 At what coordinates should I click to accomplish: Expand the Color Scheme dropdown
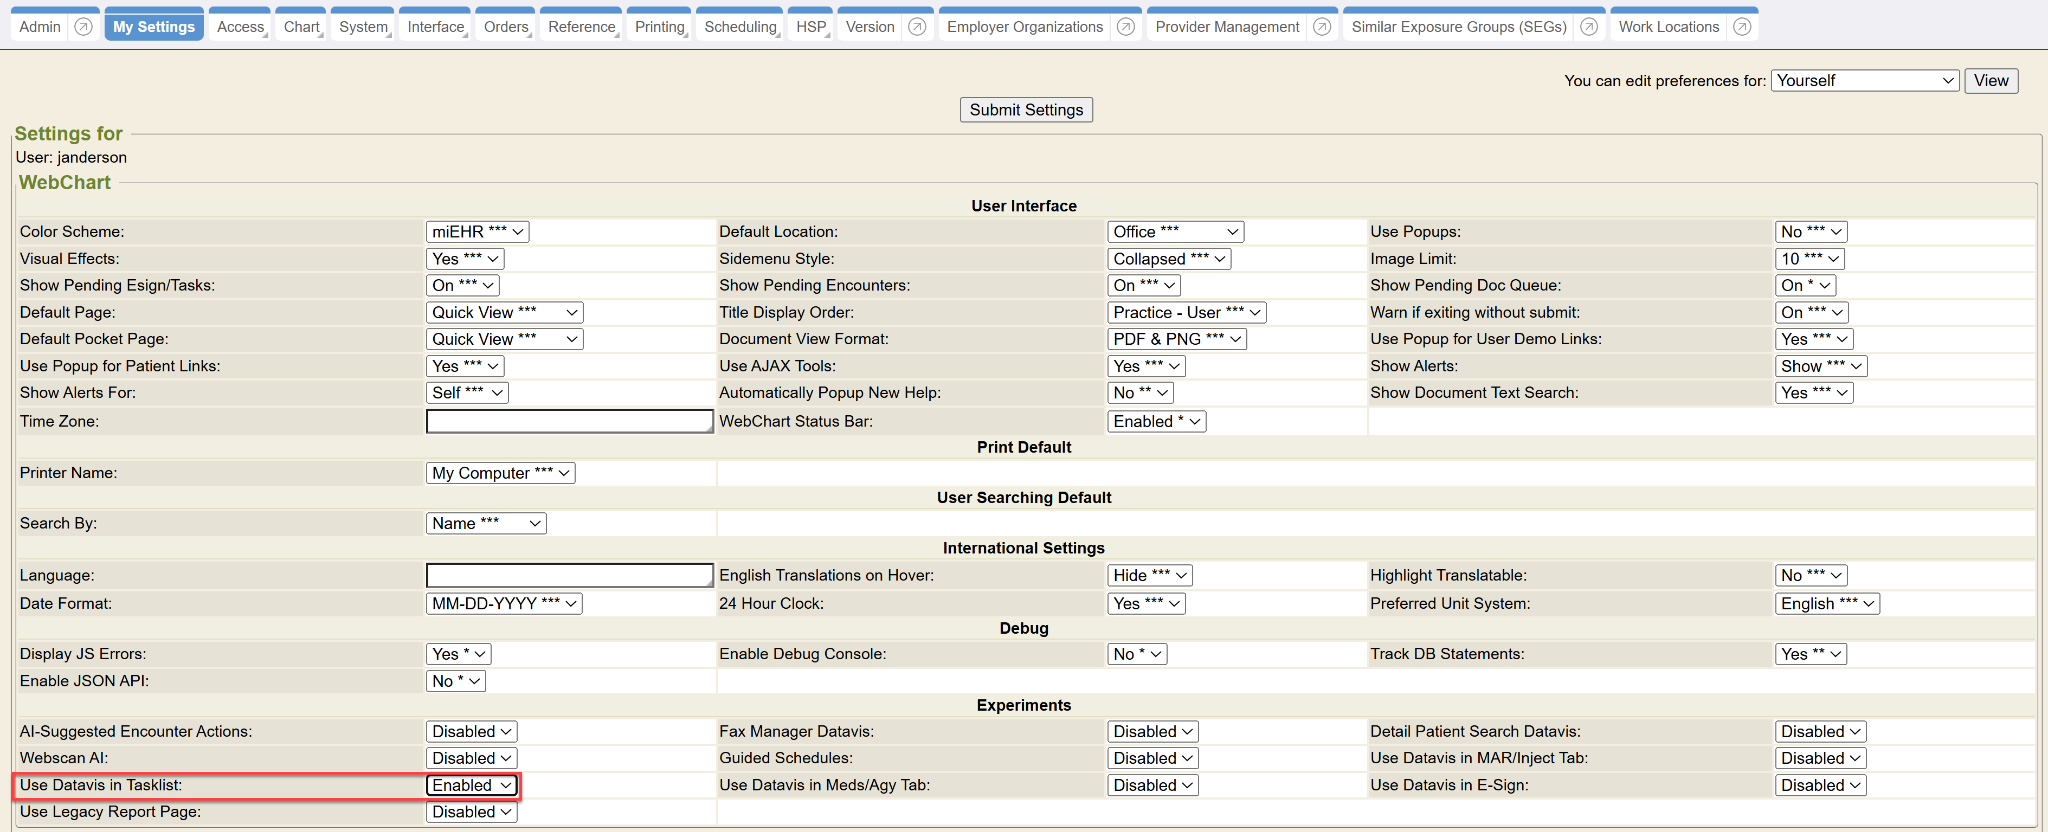(477, 232)
